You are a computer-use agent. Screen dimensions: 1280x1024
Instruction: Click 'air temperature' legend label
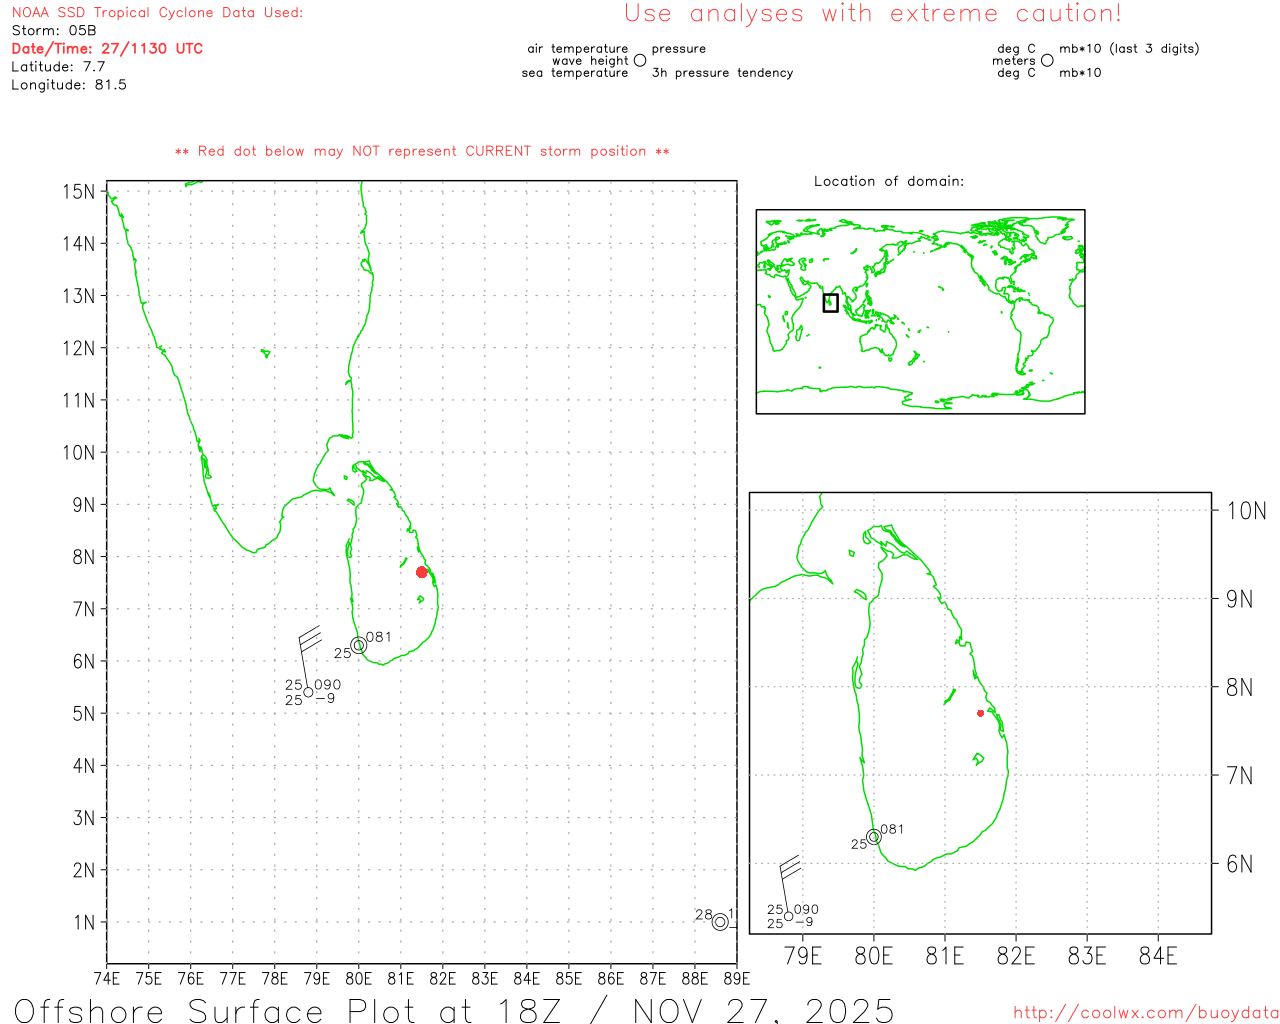[578, 48]
